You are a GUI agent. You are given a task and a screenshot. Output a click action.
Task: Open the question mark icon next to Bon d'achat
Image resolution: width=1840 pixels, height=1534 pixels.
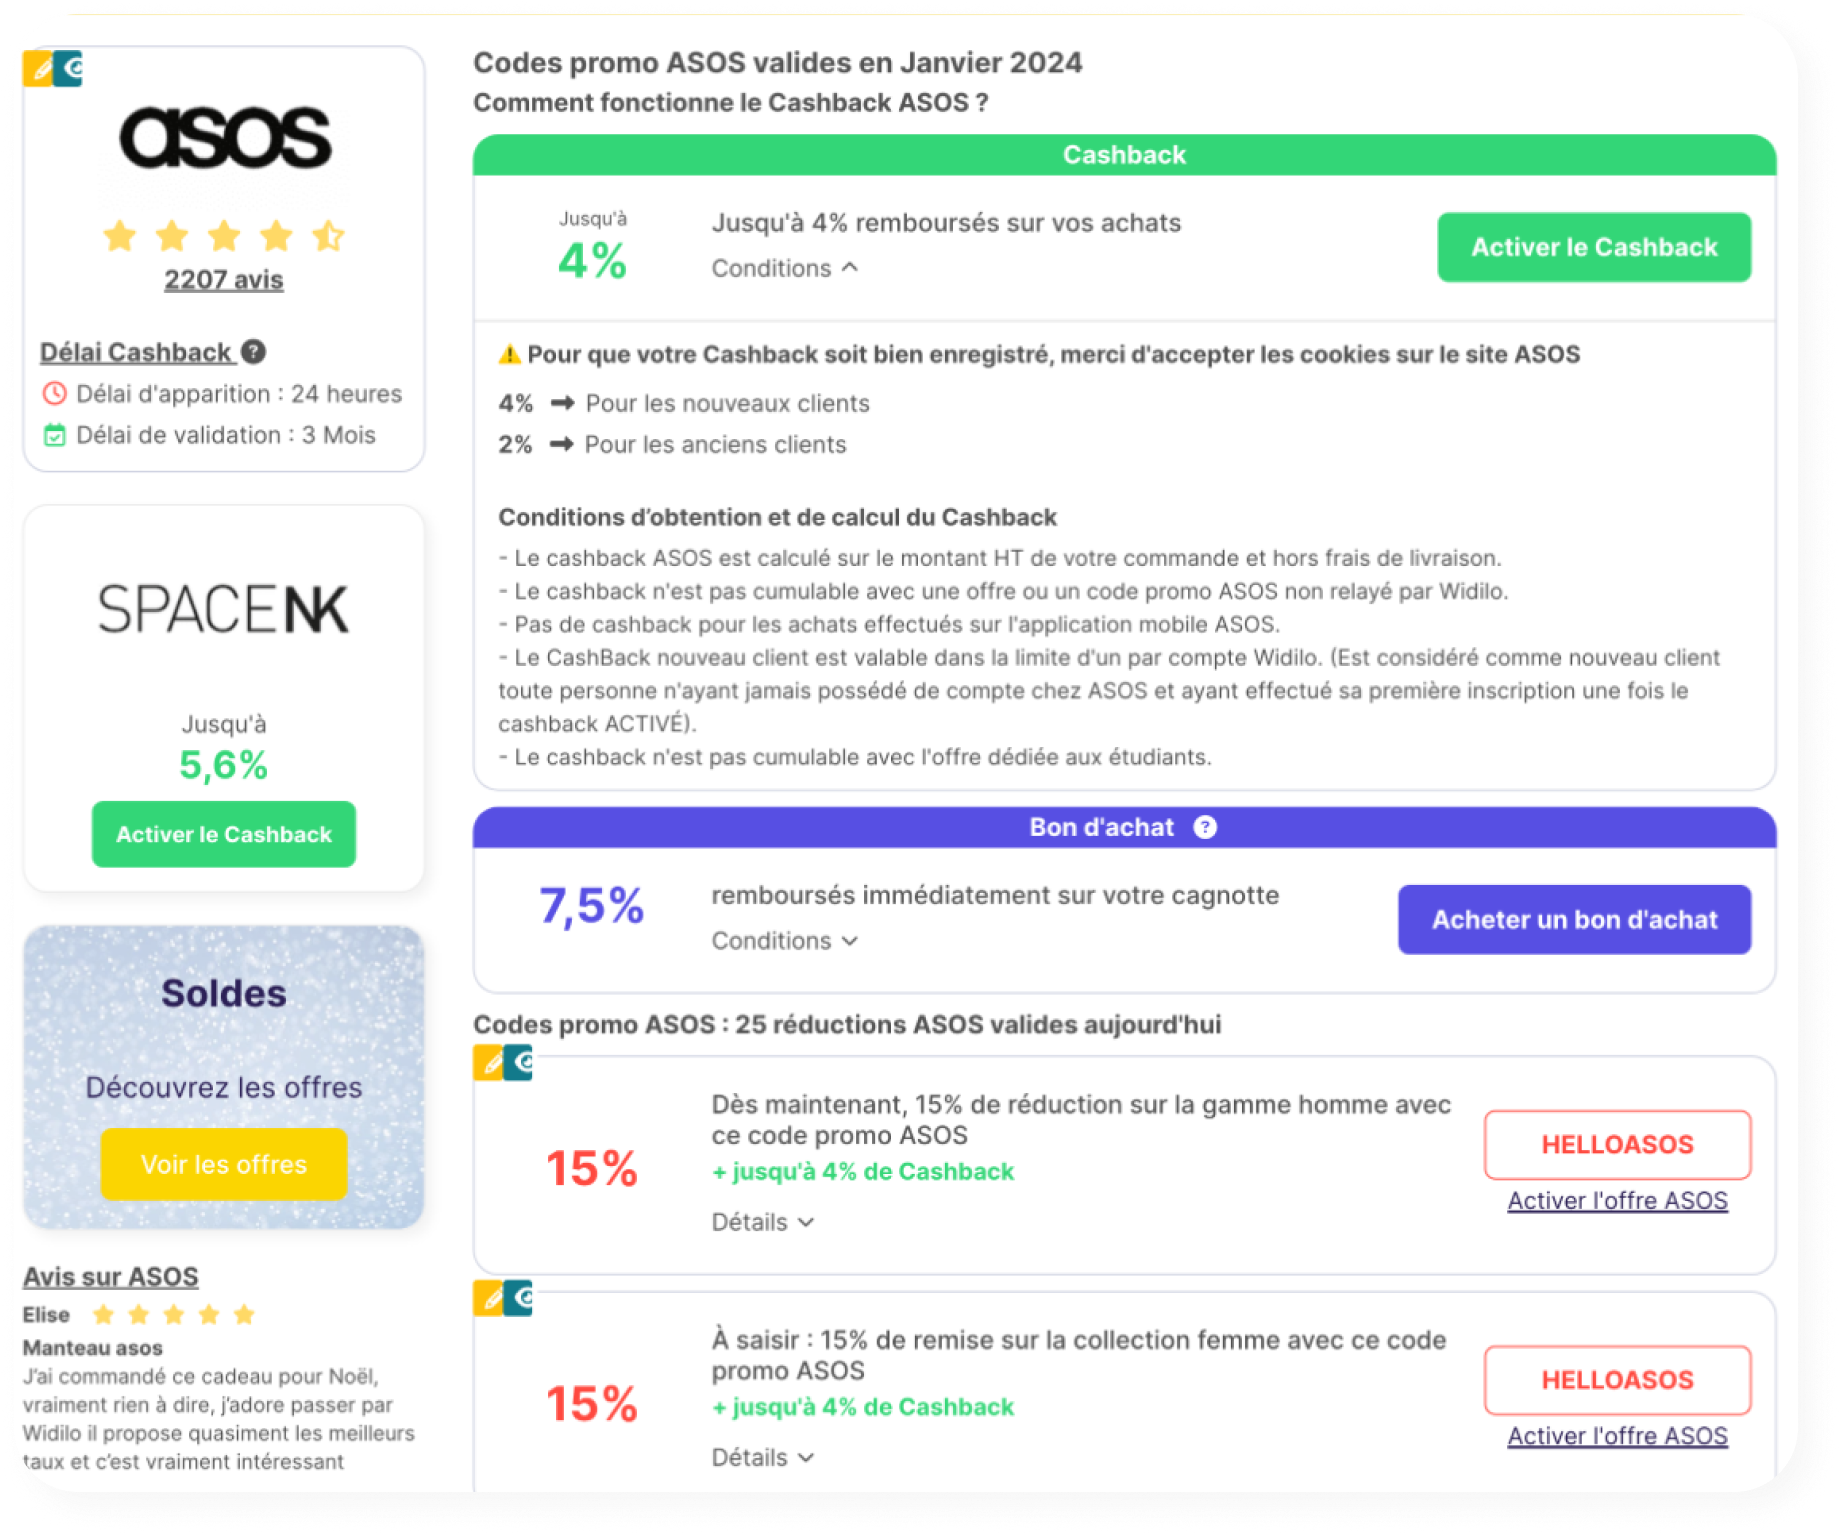pyautogui.click(x=1205, y=827)
